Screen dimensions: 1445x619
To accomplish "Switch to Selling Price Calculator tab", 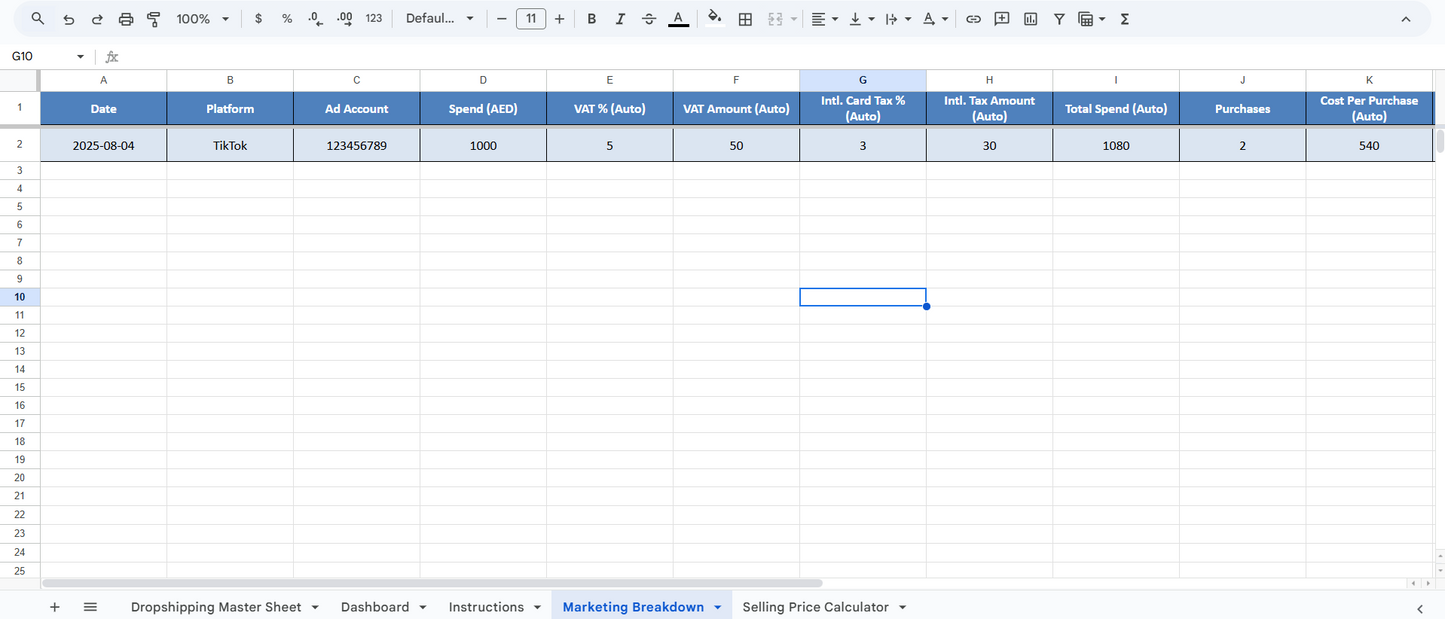I will [815, 607].
